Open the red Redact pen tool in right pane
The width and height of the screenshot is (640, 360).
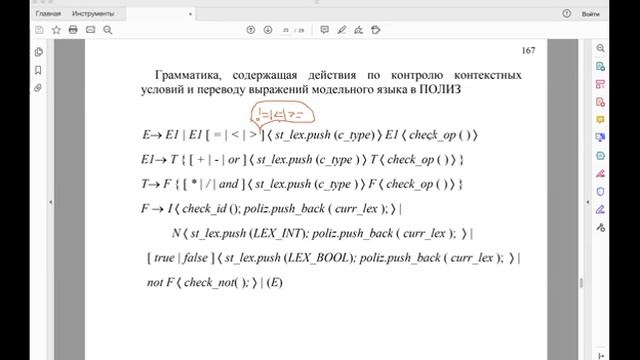pos(600,173)
